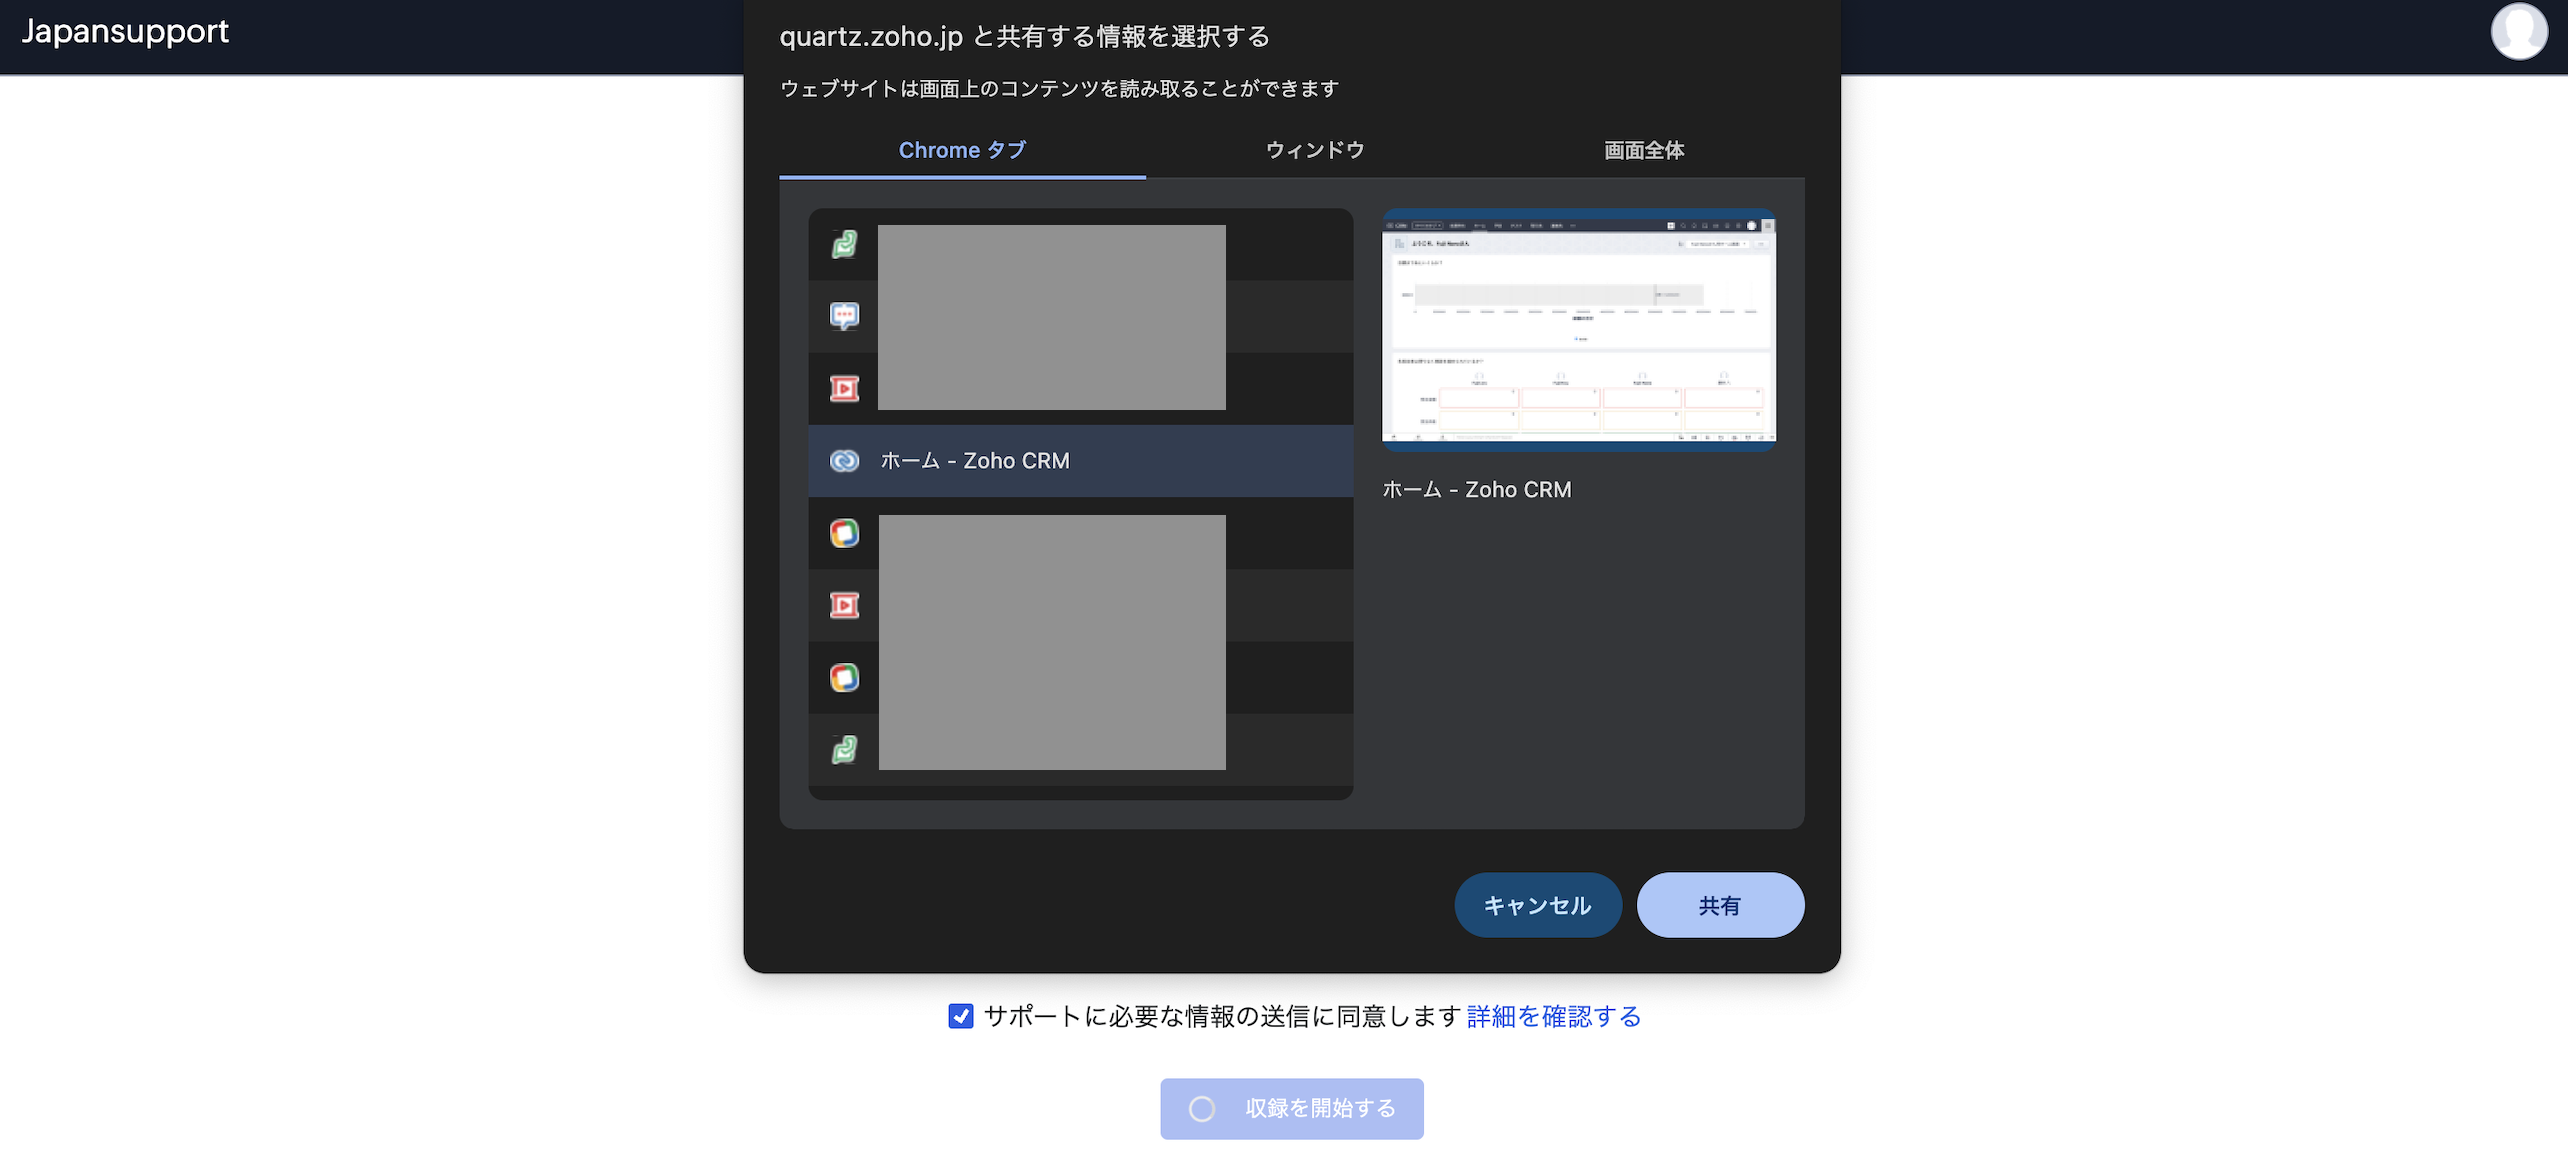Select bottommost green Zoho tab entry icon
Image resolution: width=2568 pixels, height=1156 pixels.
(x=844, y=749)
